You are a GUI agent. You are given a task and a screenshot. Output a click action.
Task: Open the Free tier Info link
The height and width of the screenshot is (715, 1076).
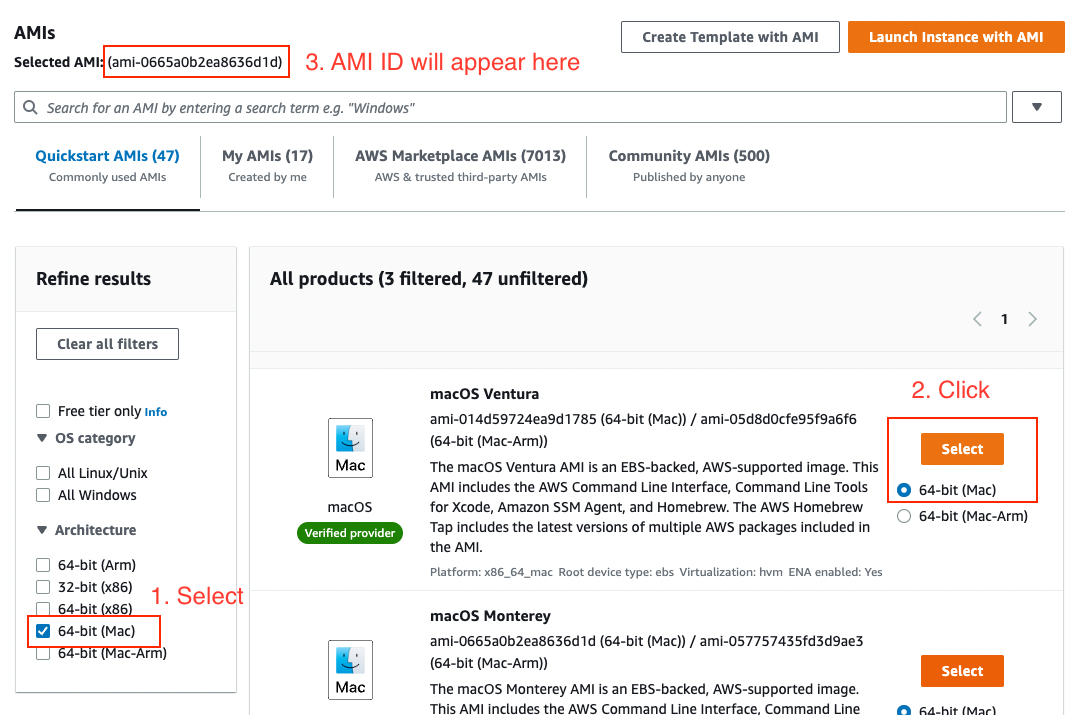156,412
